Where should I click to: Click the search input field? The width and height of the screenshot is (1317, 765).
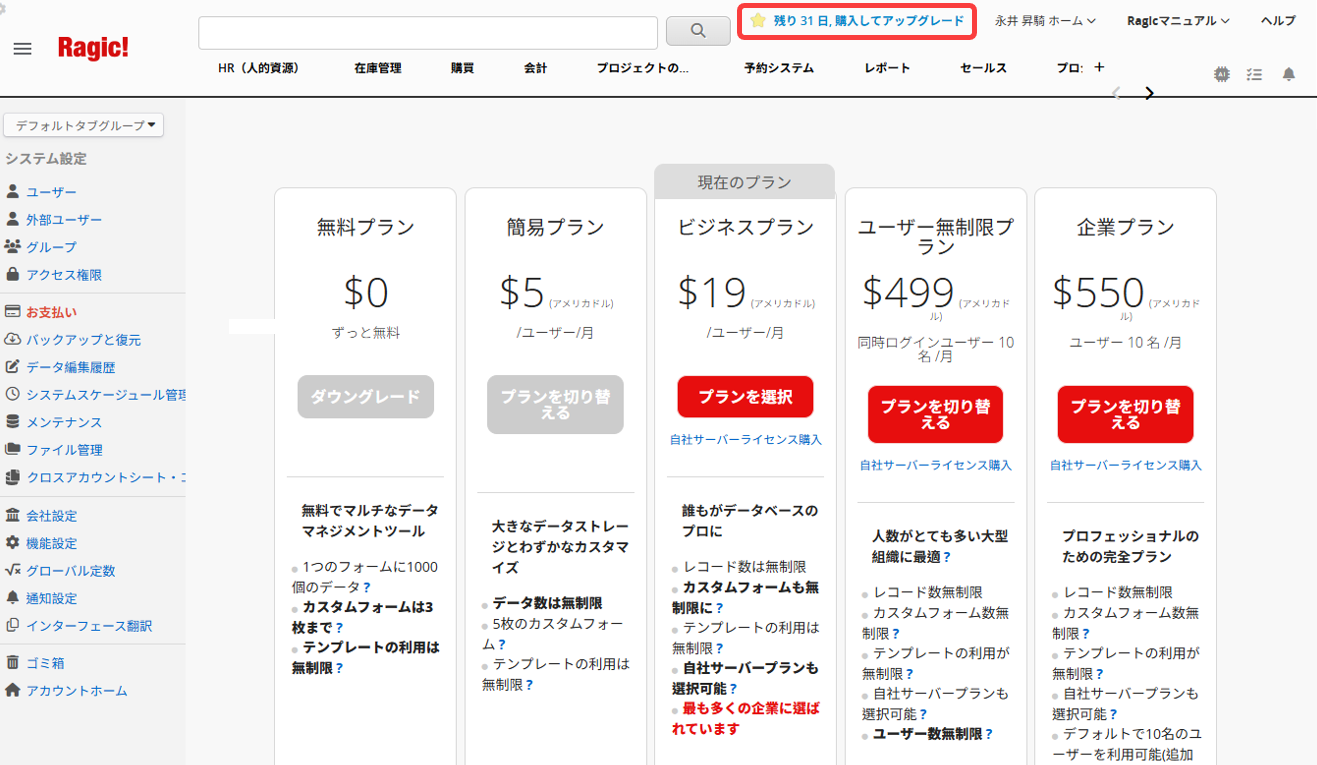coord(428,32)
